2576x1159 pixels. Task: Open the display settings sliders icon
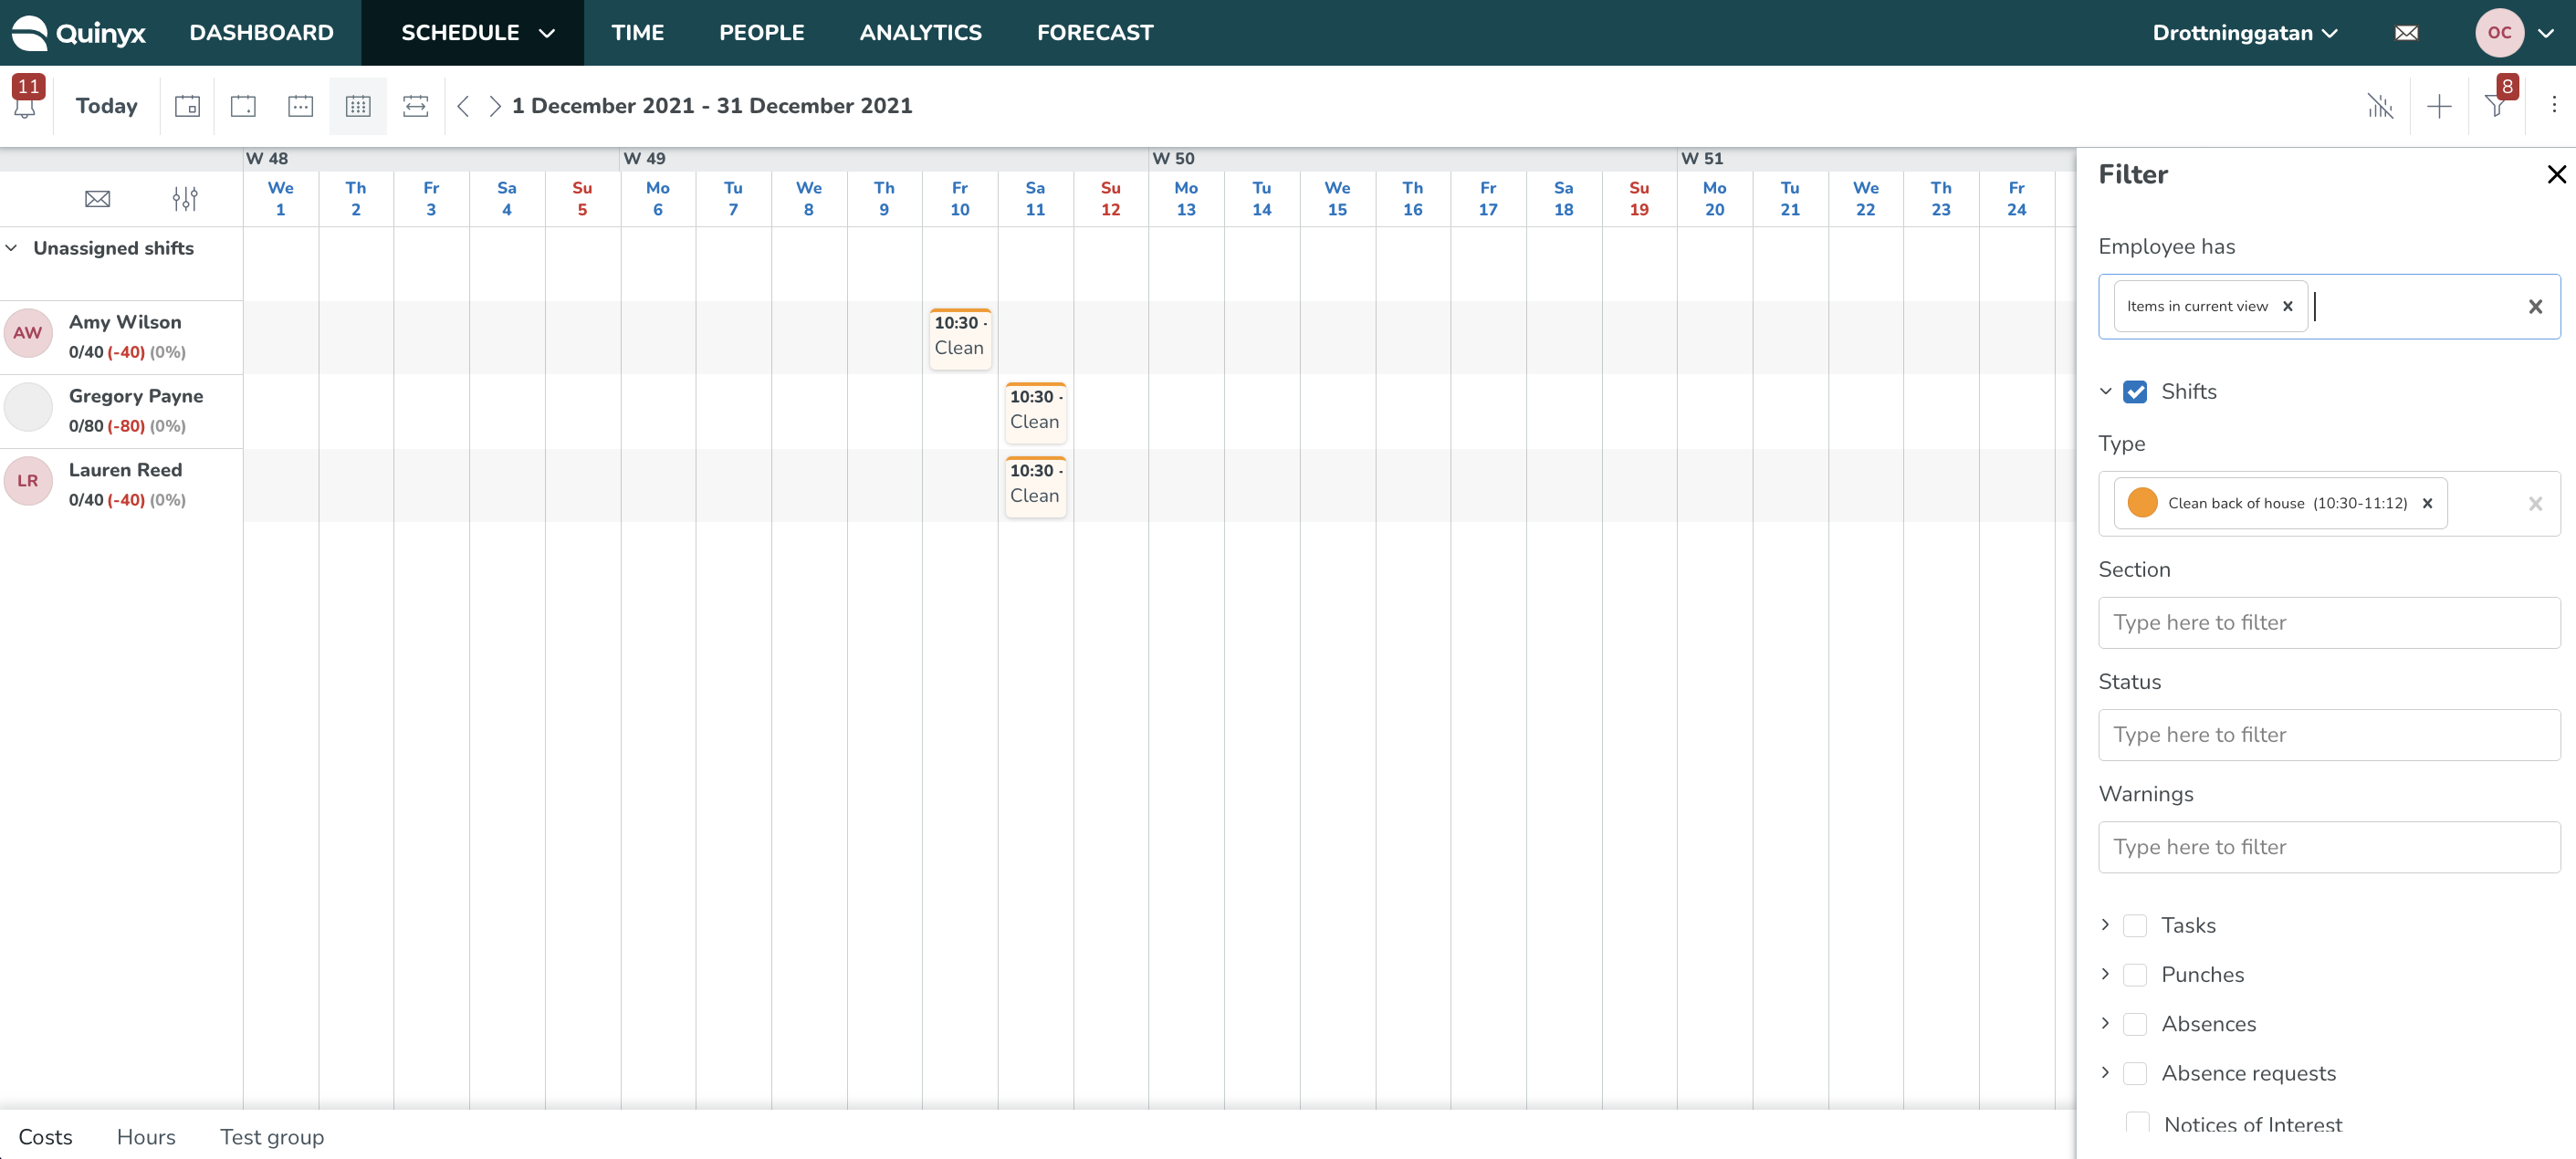(185, 199)
